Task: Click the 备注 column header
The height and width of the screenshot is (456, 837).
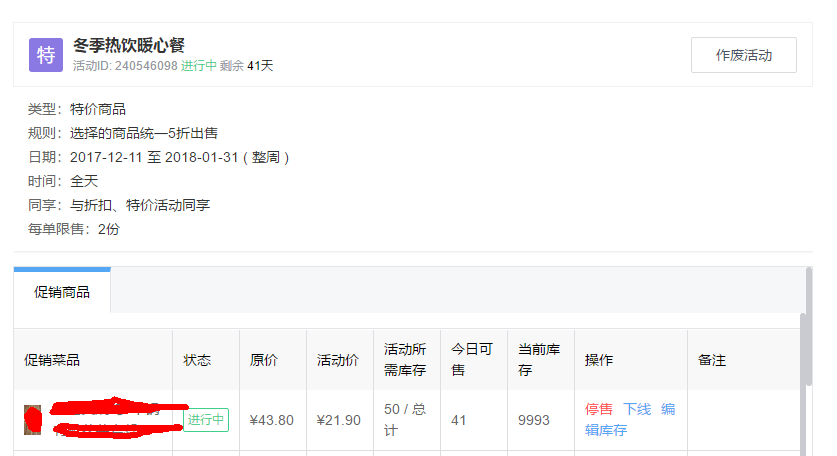Action: 711,360
